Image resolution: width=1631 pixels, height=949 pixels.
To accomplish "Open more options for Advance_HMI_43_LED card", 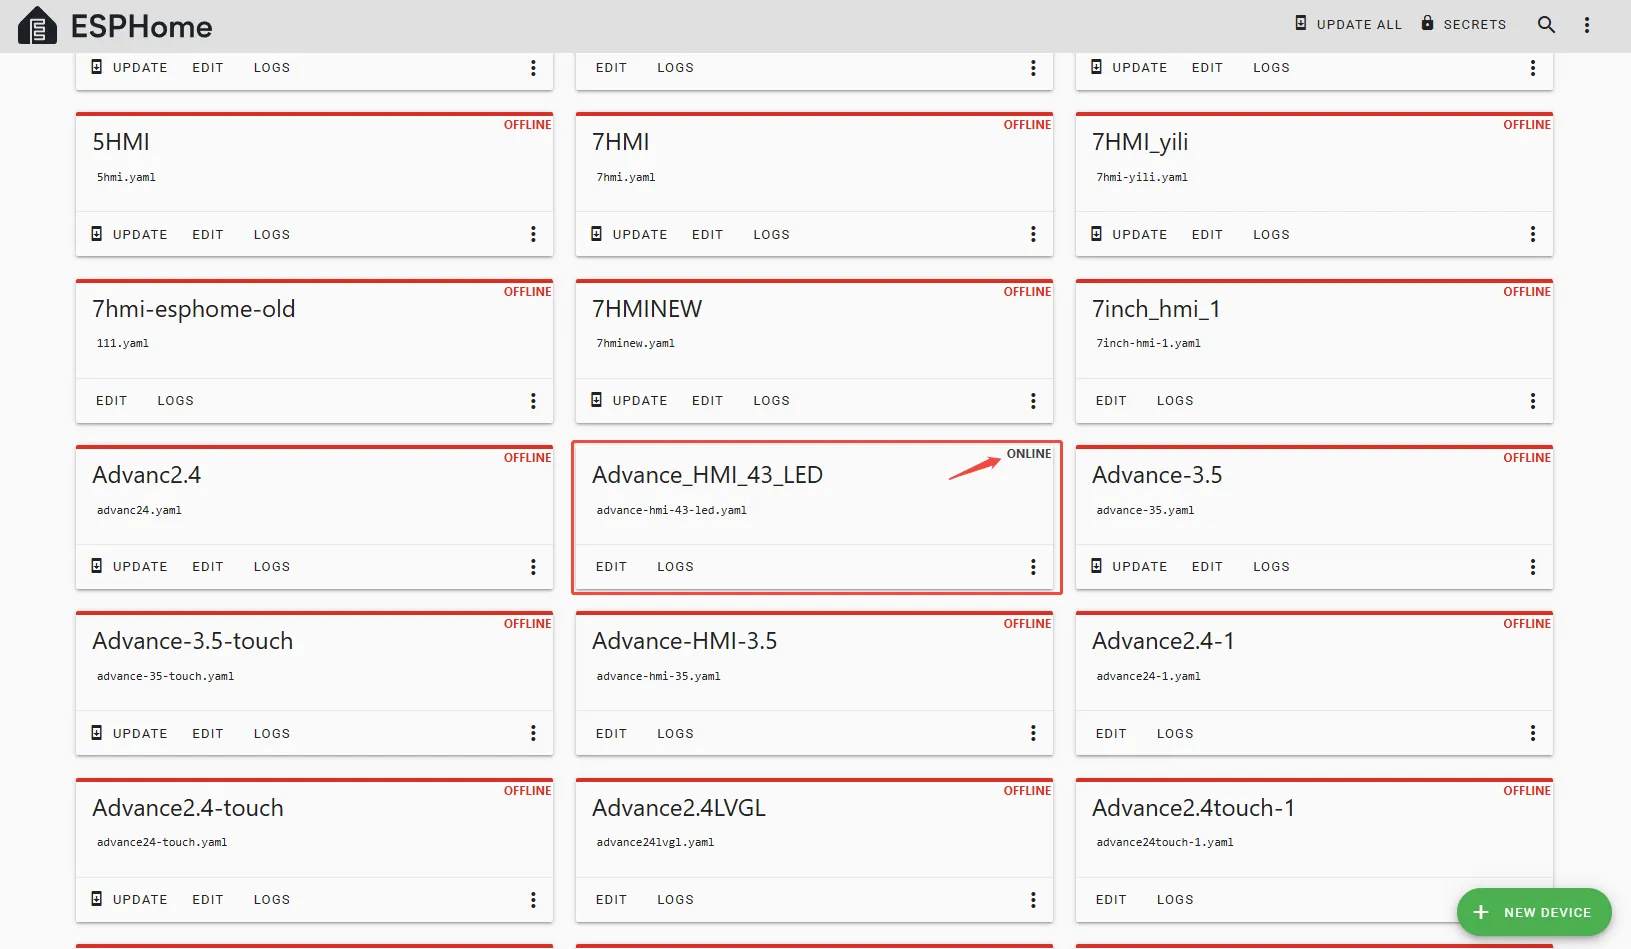I will click(x=1033, y=567).
